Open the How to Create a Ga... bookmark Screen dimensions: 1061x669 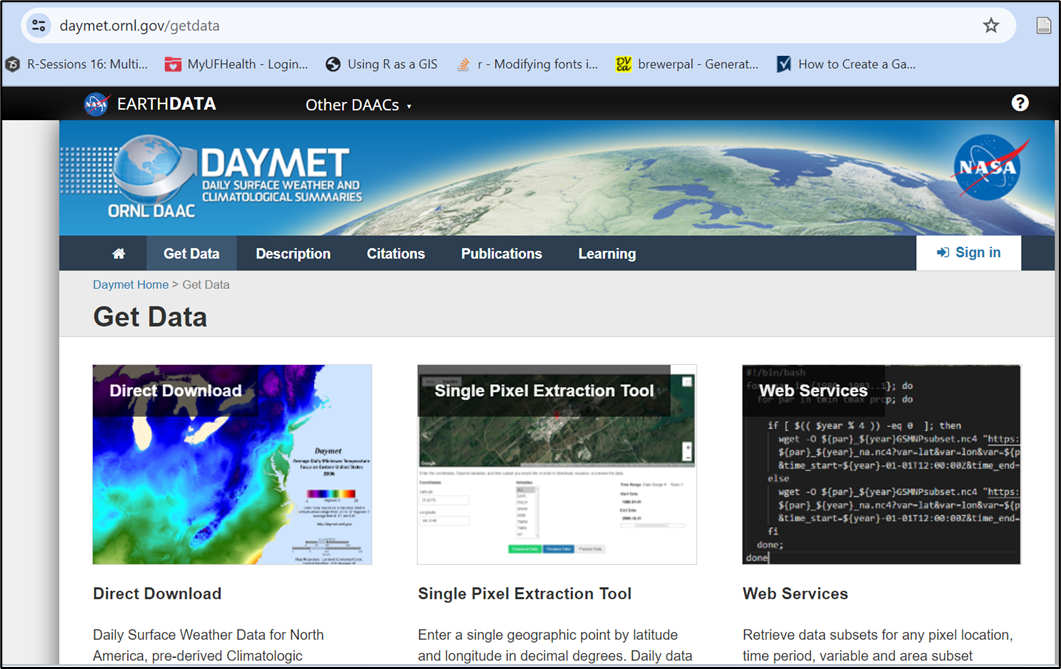coord(846,64)
